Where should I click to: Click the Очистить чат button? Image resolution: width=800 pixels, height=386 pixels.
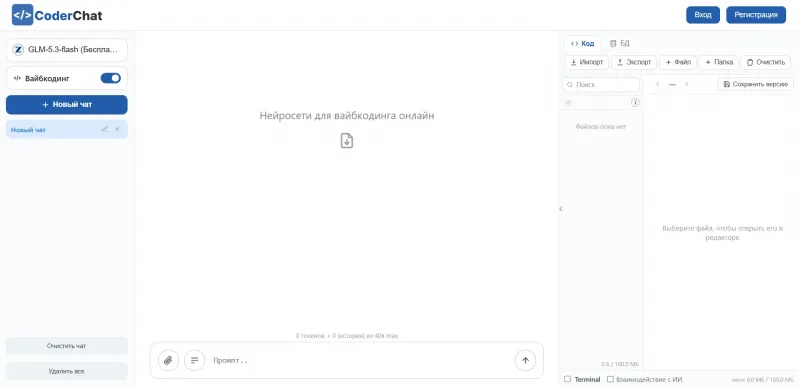click(67, 346)
